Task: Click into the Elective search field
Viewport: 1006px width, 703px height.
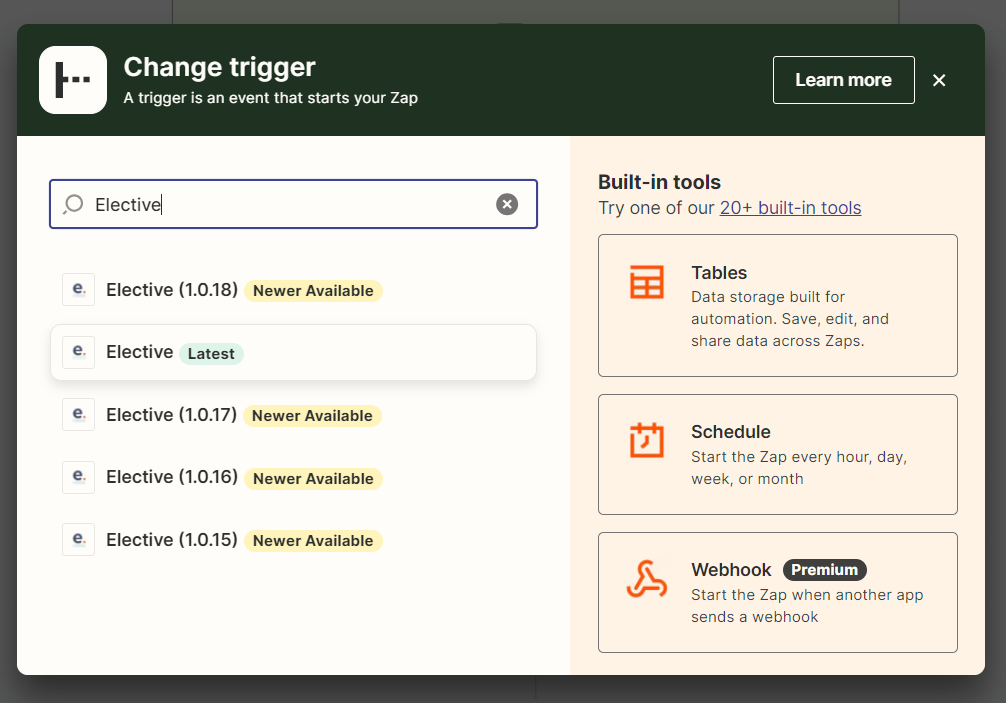Action: click(x=290, y=205)
